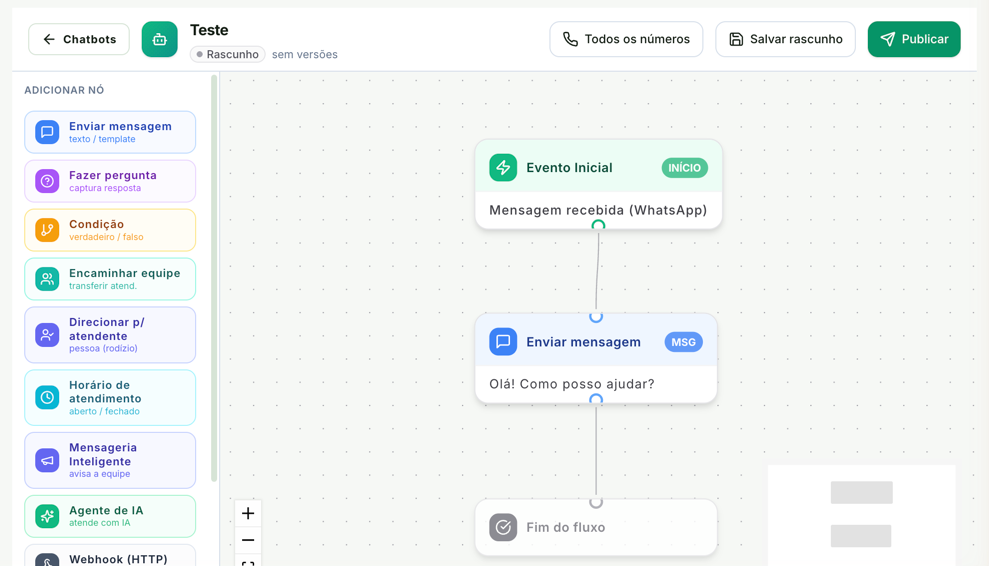This screenshot has width=989, height=566.
Task: Click the Evento Inicial lightning bolt icon
Action: [503, 168]
